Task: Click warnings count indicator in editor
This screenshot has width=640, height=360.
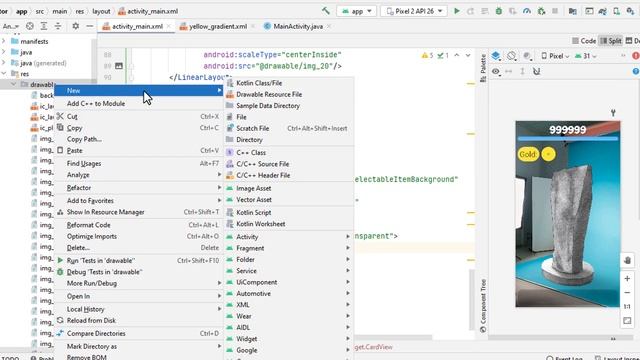Action: click(x=427, y=55)
